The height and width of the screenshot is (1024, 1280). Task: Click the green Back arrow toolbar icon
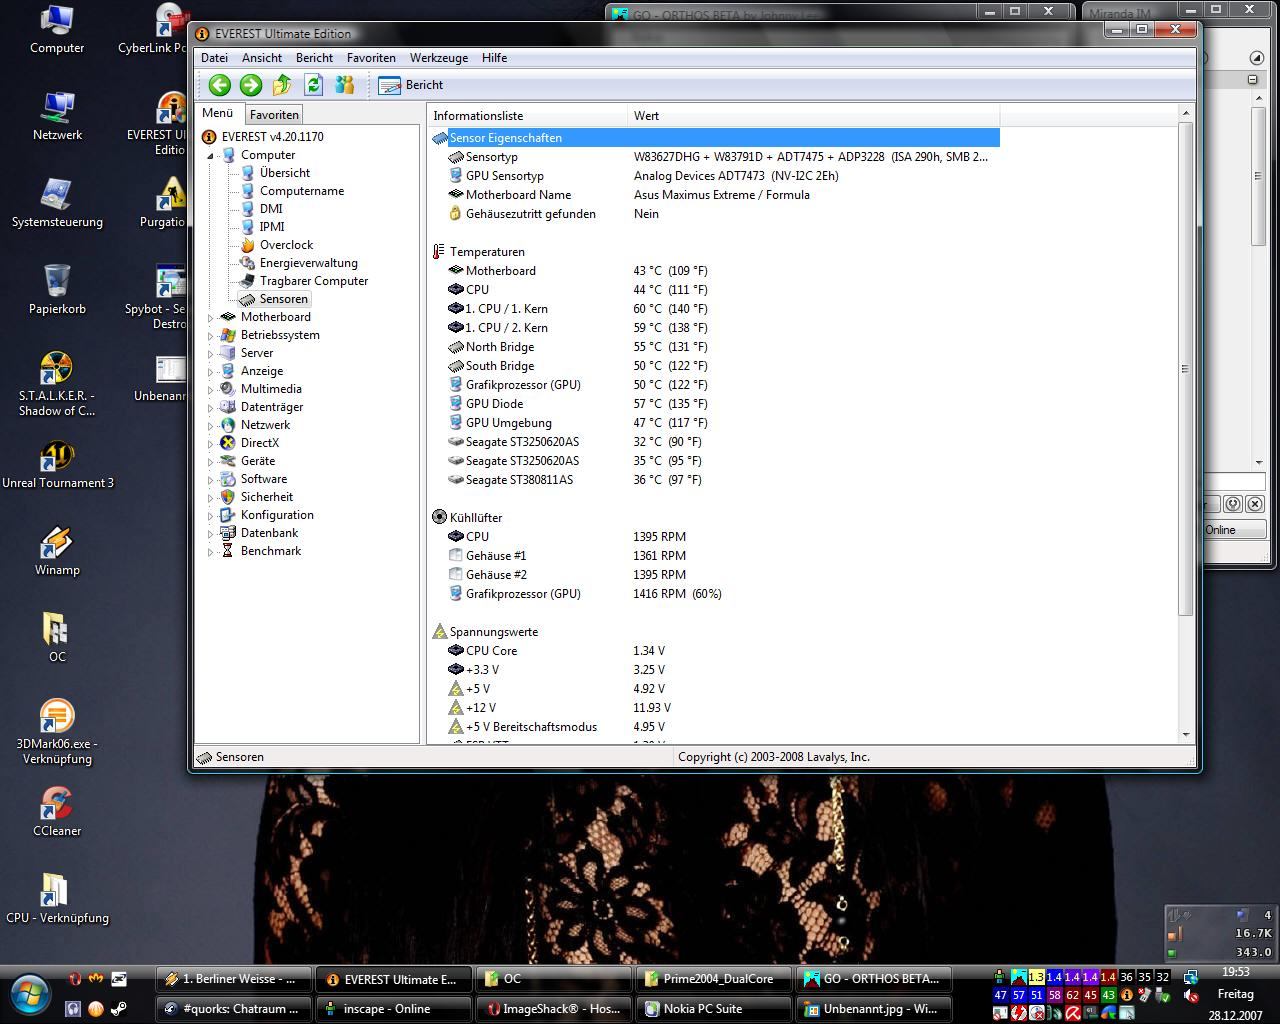(220, 85)
